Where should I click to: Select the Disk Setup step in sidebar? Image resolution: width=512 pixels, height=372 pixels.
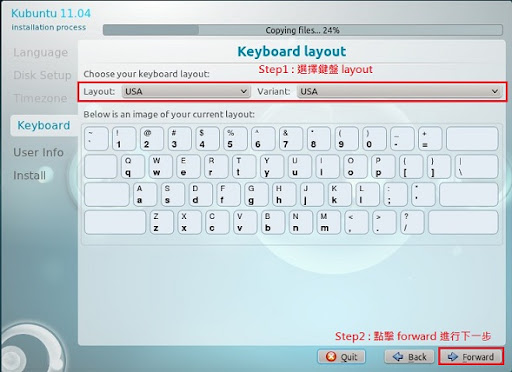pos(42,75)
